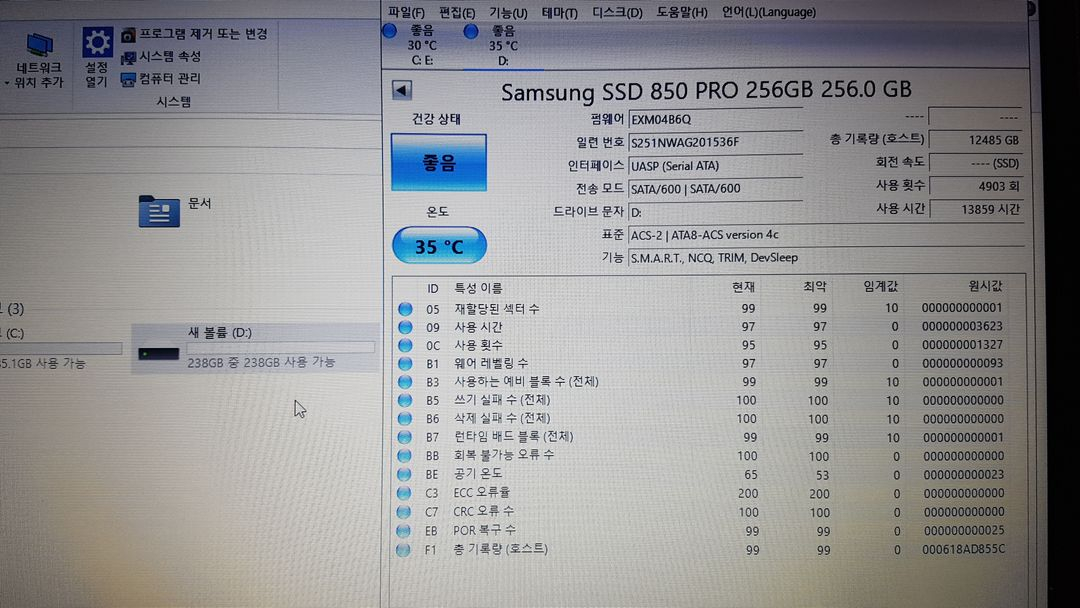
Task: Open the 언어(L)(Language) menu
Action: click(769, 12)
